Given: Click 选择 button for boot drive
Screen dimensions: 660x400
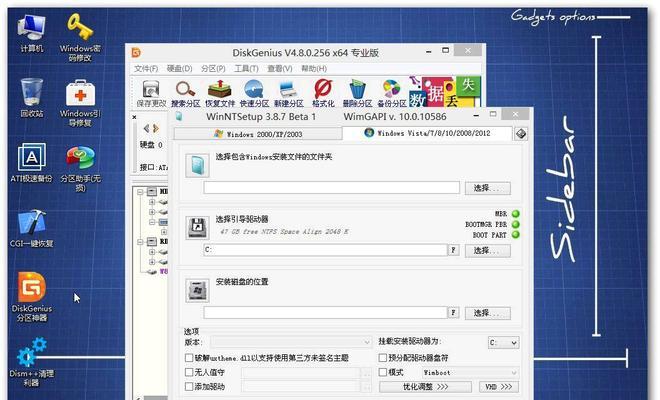Looking at the screenshot, I should point(487,251).
